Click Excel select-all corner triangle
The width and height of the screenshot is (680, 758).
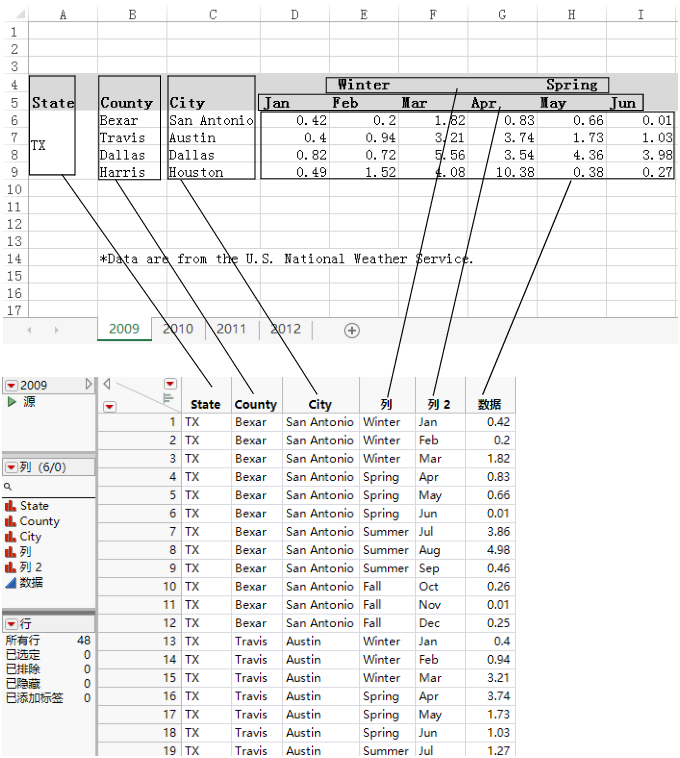(20, 15)
